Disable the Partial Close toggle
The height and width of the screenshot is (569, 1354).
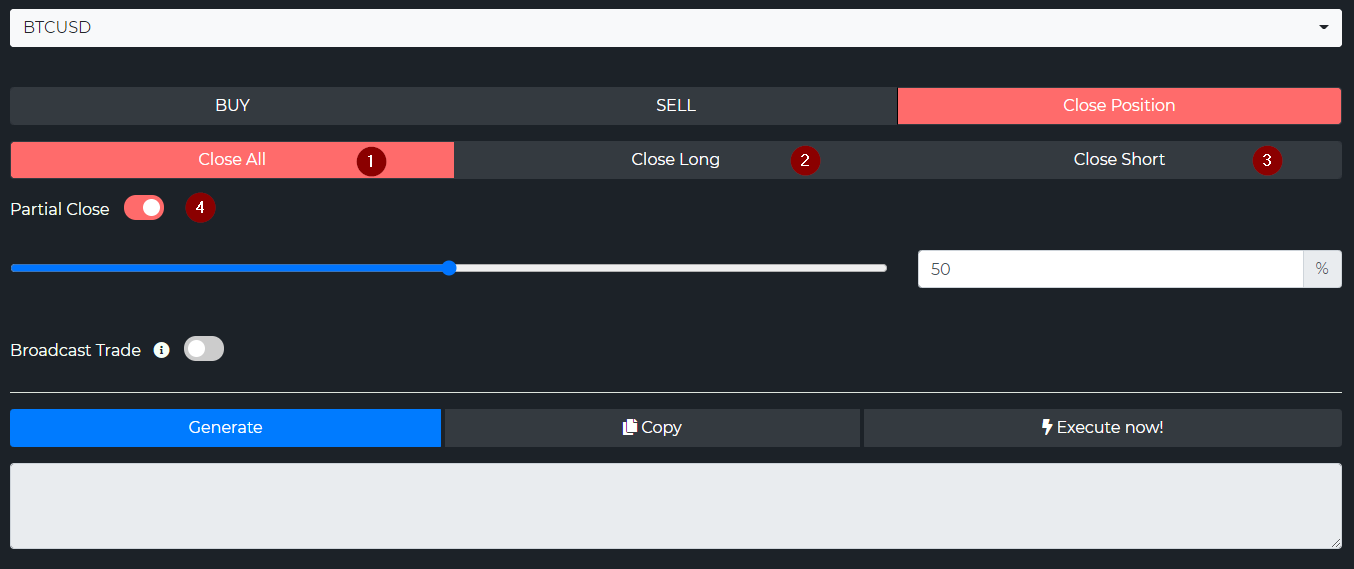(x=144, y=208)
